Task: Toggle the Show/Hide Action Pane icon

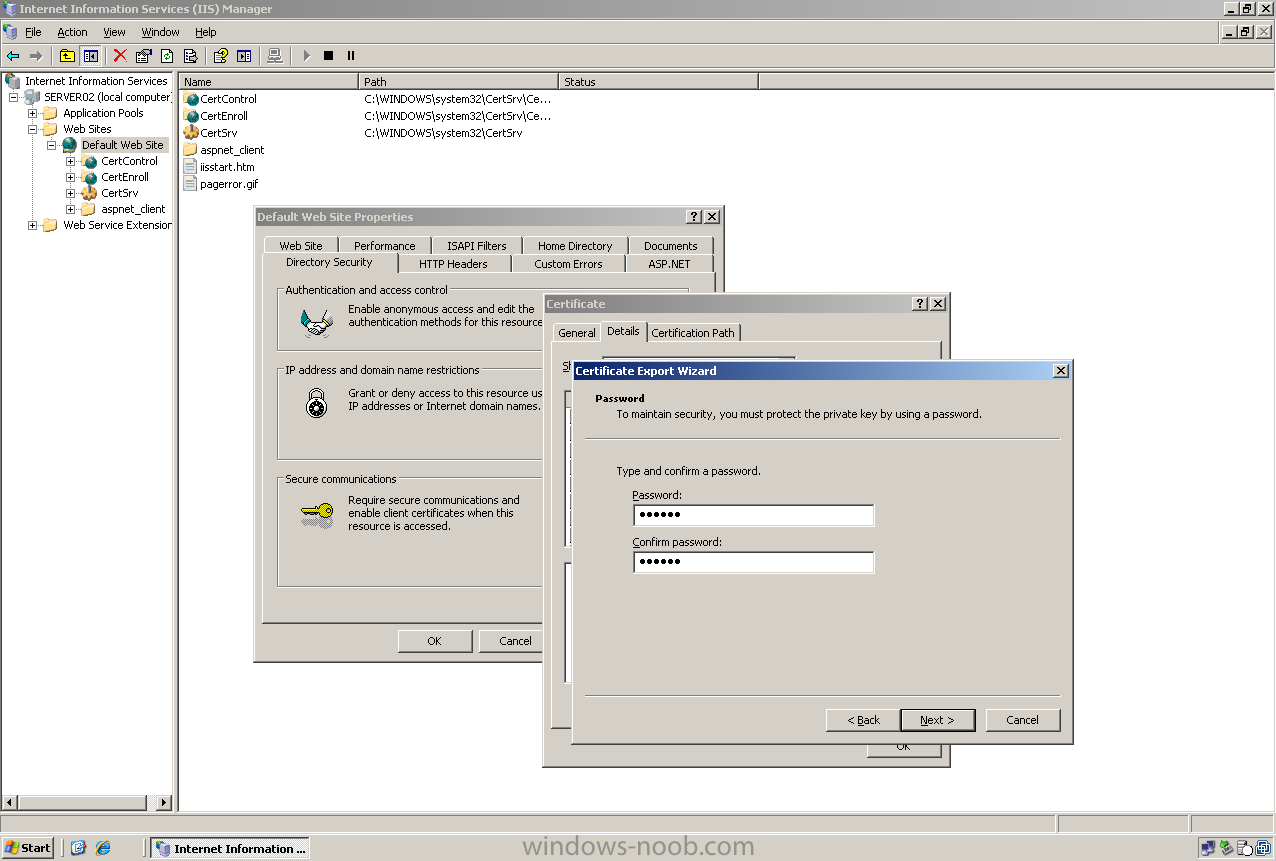Action: tap(244, 56)
